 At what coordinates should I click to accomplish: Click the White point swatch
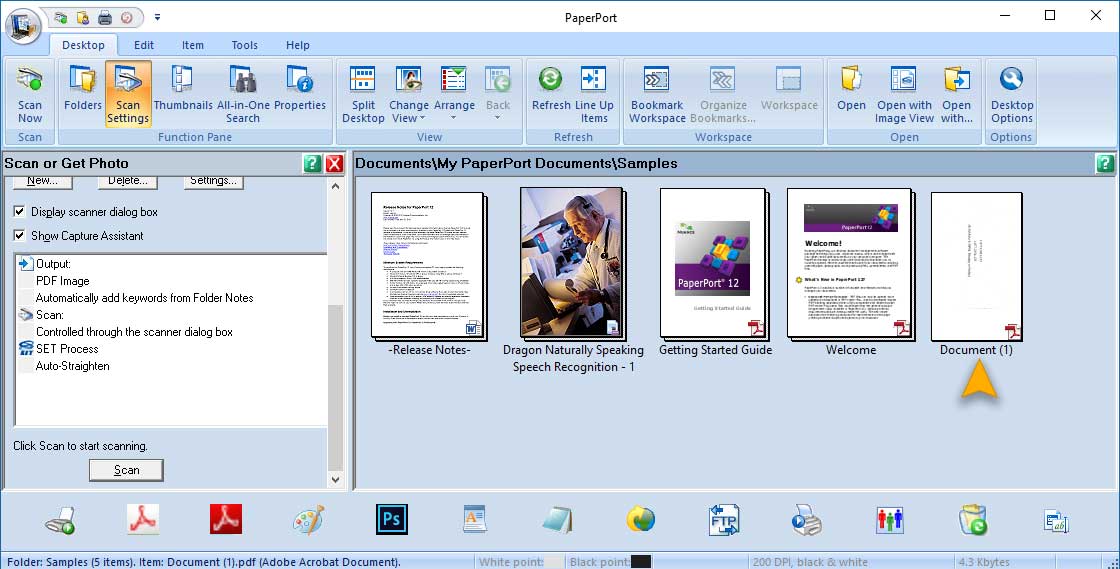click(x=554, y=562)
